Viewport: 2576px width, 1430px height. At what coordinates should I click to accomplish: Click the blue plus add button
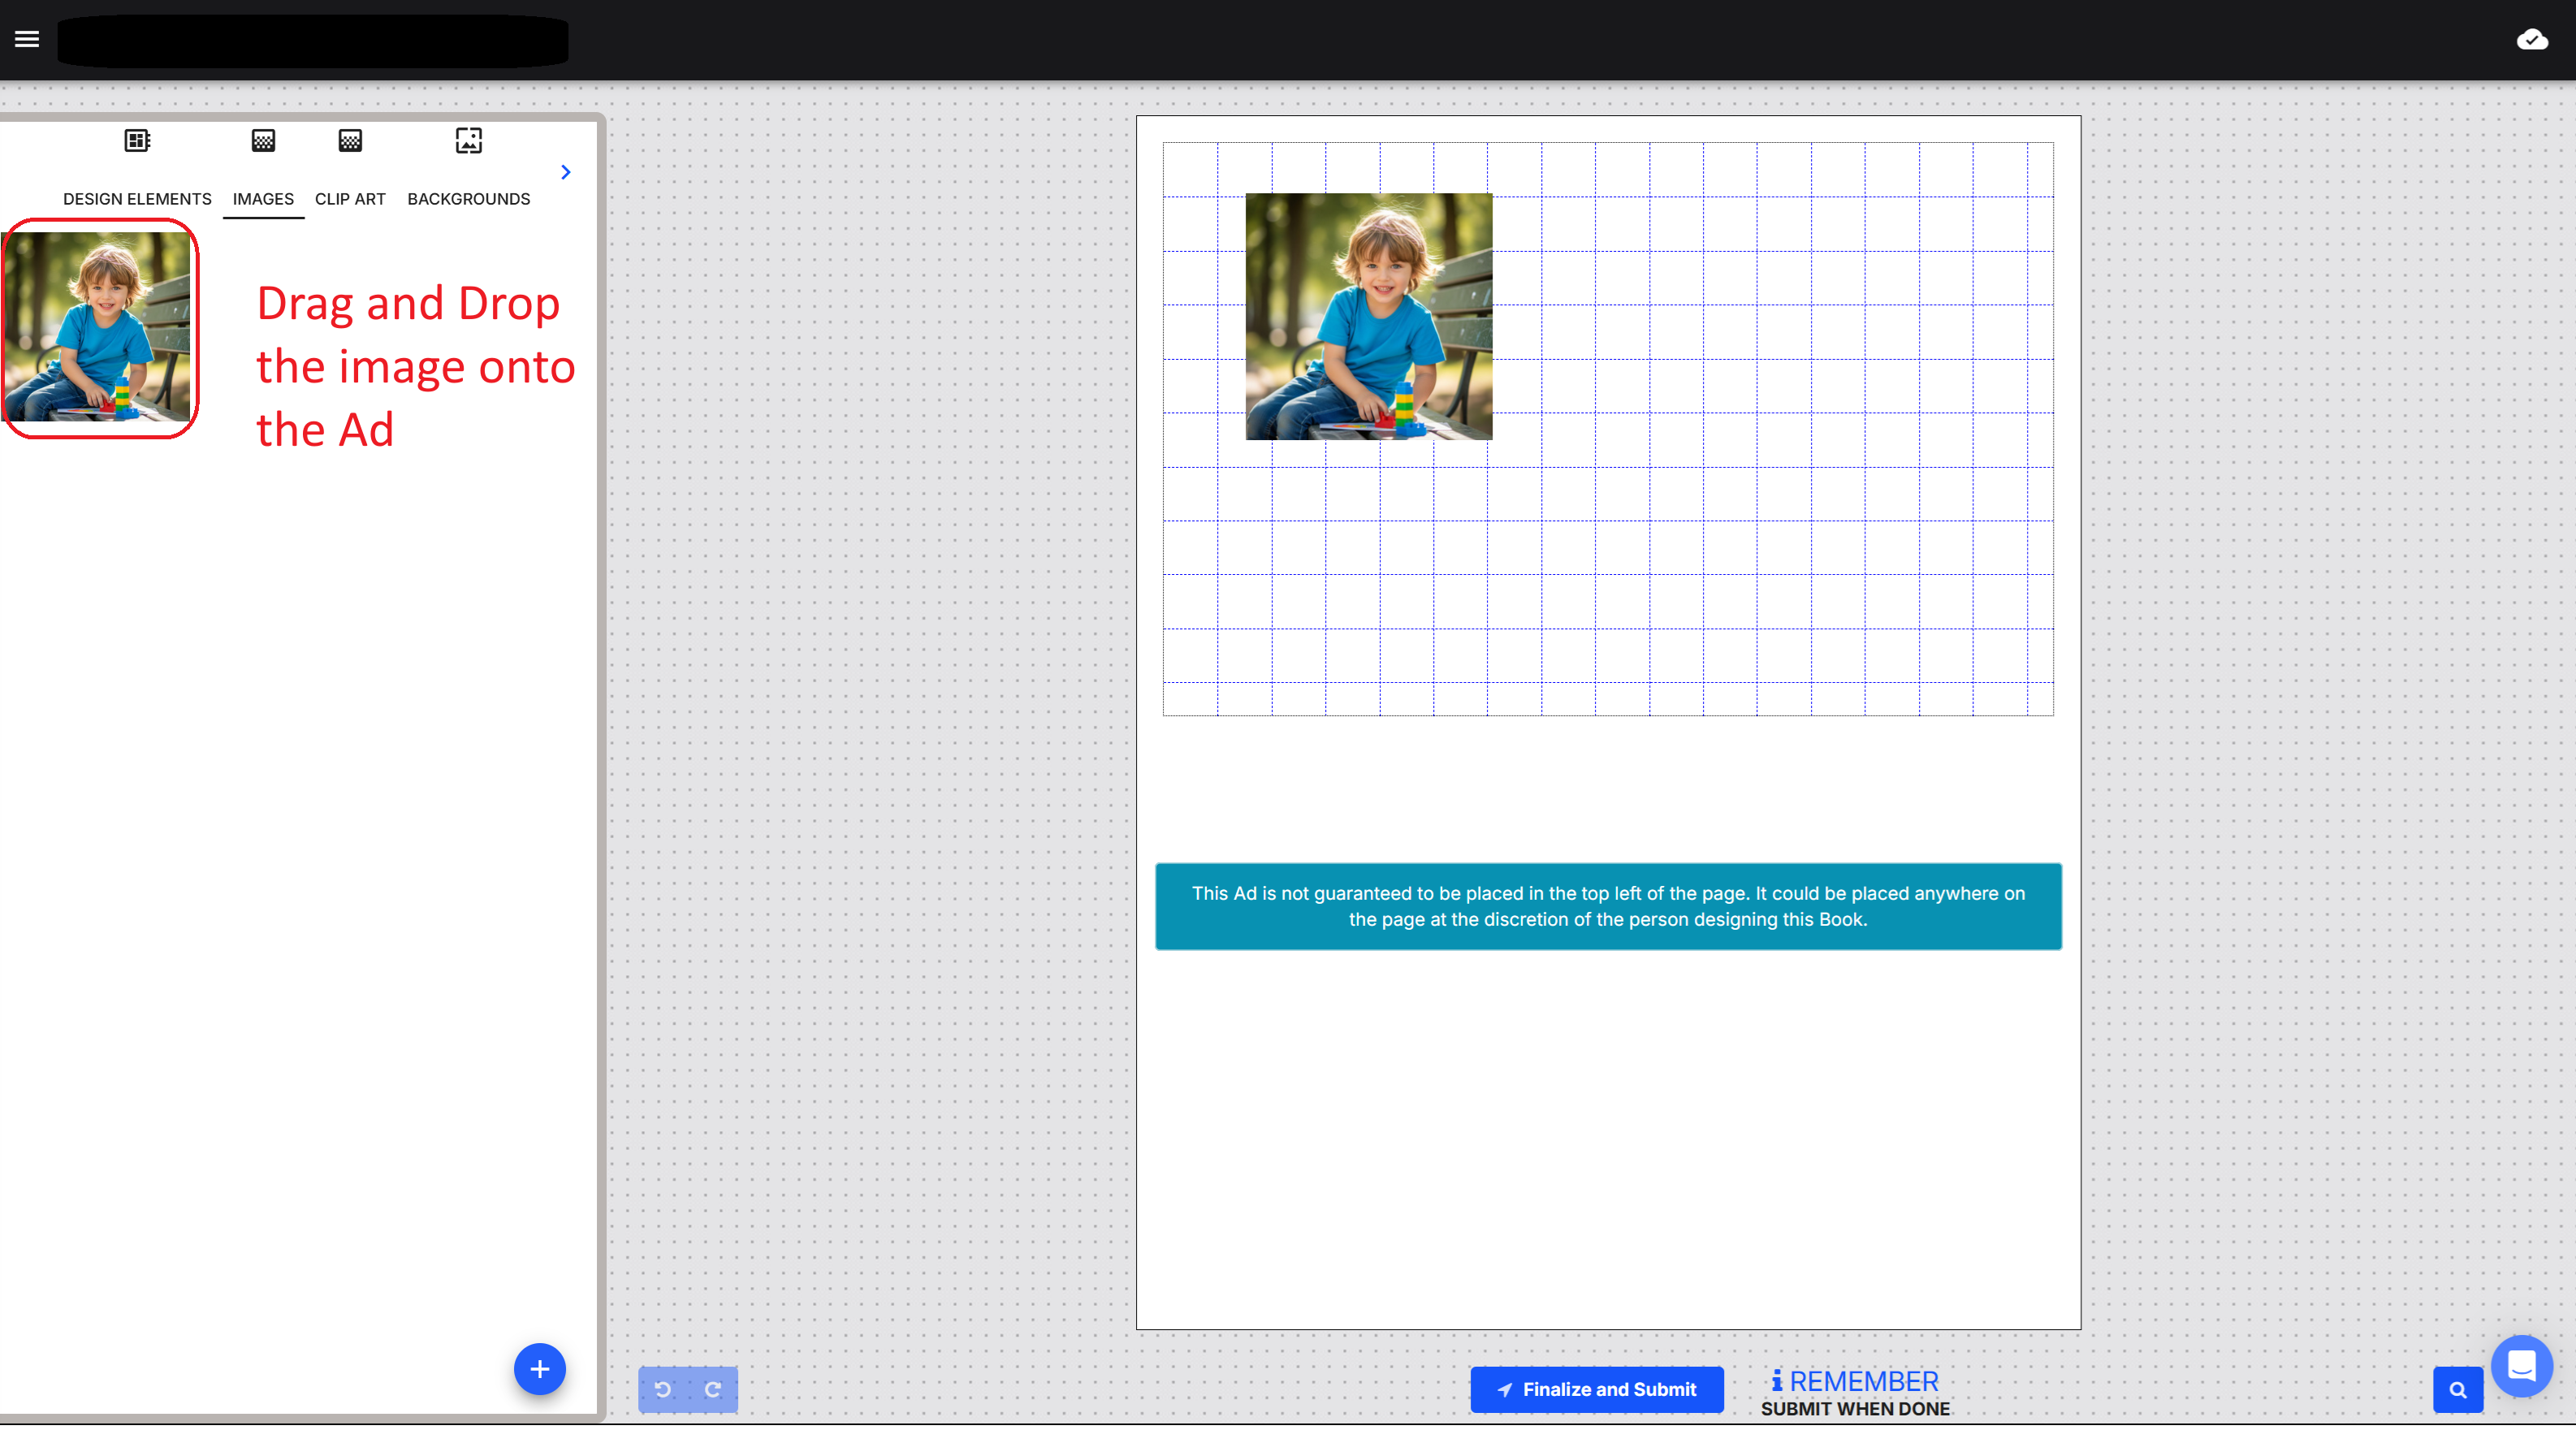[539, 1368]
